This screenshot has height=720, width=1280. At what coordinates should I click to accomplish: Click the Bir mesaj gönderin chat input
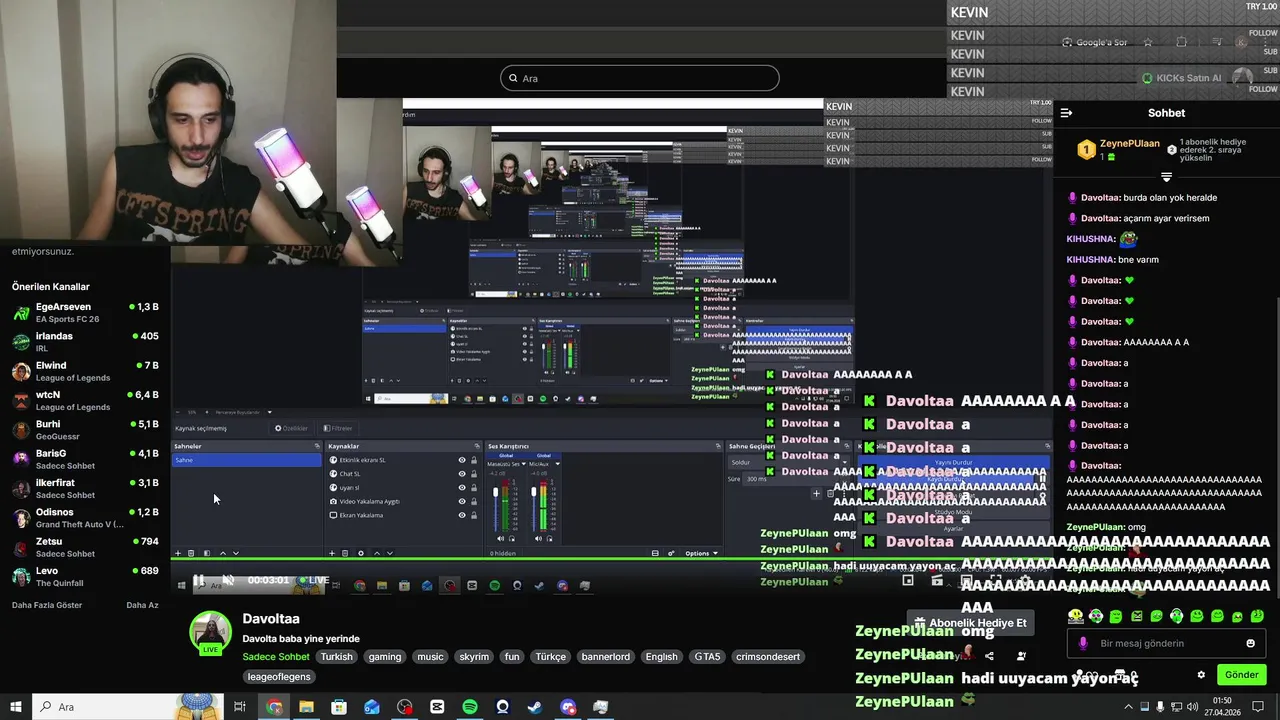pyautogui.click(x=1165, y=643)
